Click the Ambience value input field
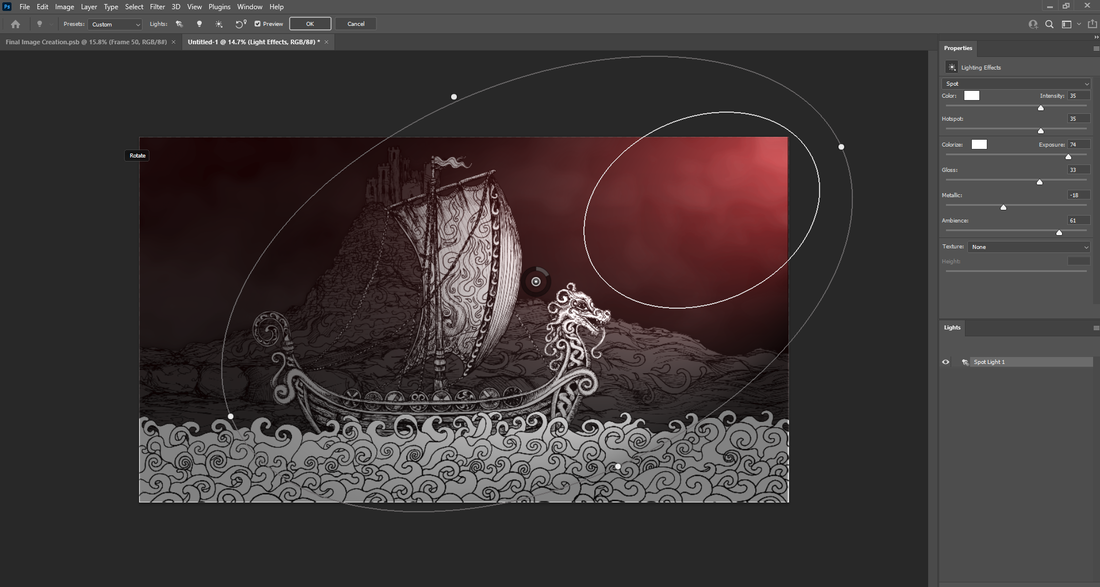 pyautogui.click(x=1078, y=220)
